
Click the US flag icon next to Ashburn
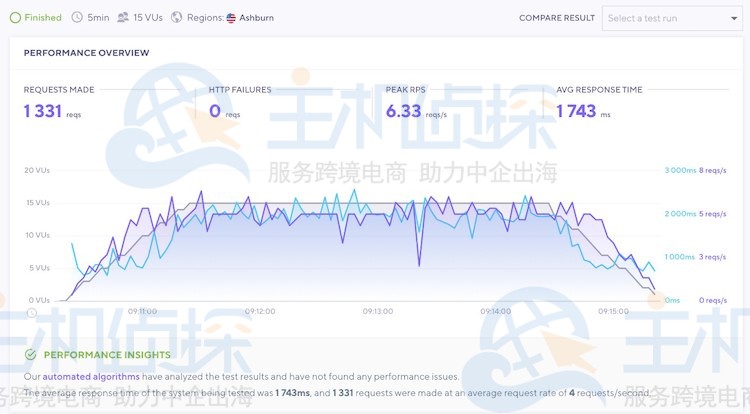231,18
